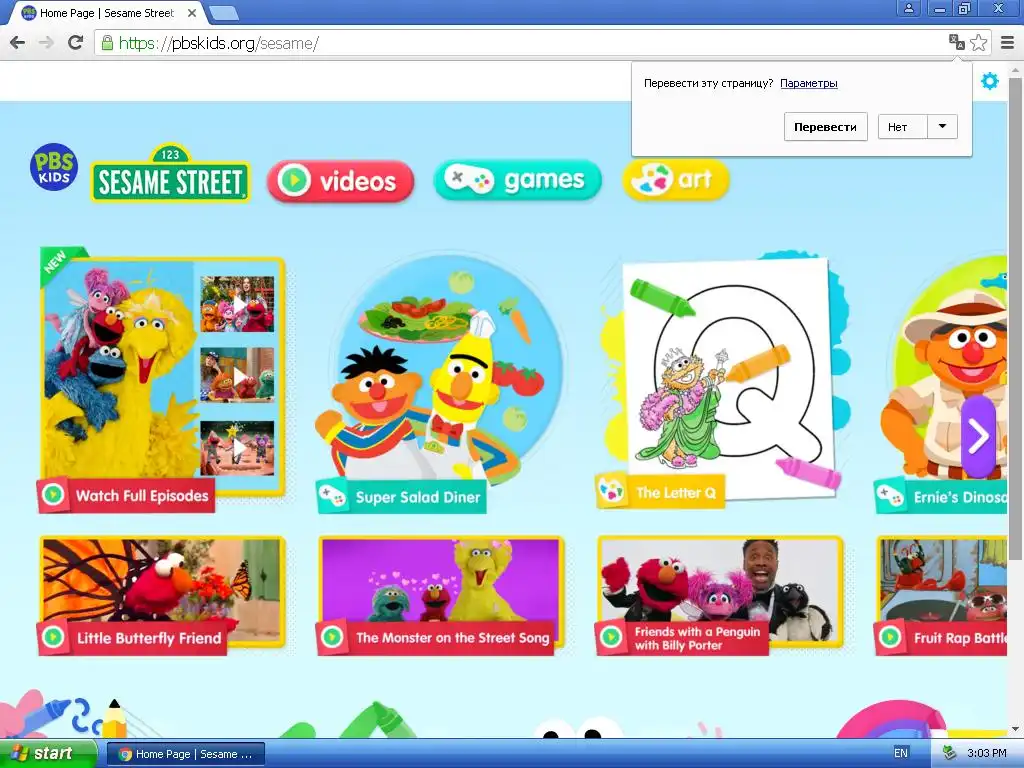Click play icon on Monster on the Street Song
The image size is (1024, 768).
[332, 637]
